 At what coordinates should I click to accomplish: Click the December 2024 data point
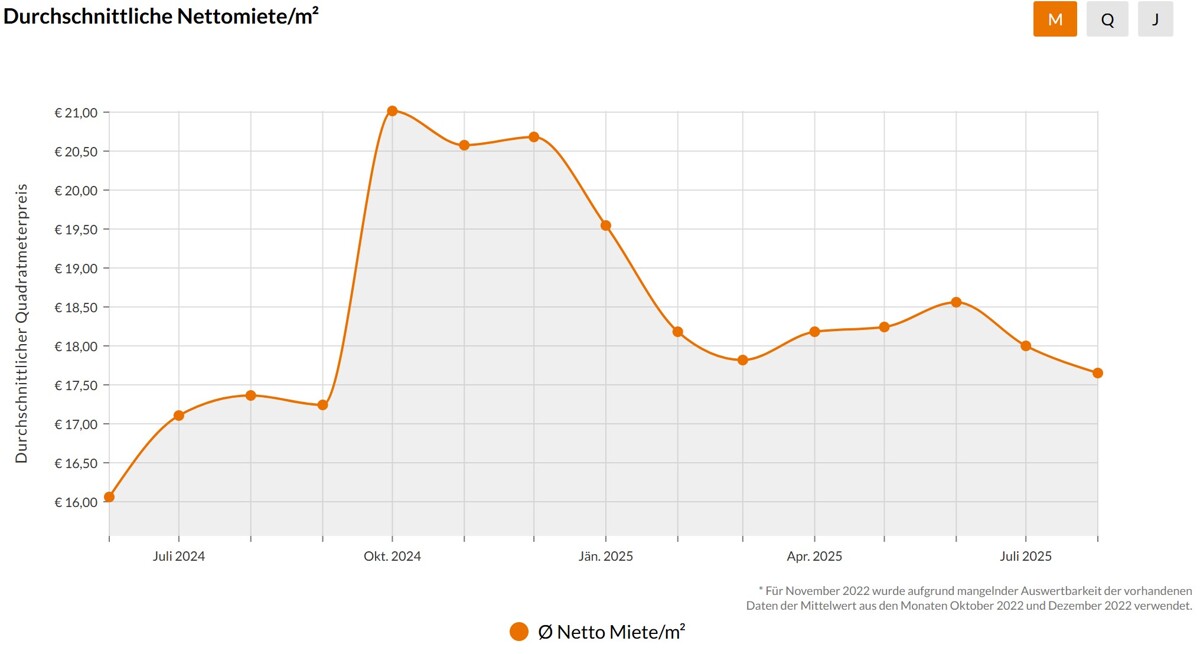click(x=534, y=136)
